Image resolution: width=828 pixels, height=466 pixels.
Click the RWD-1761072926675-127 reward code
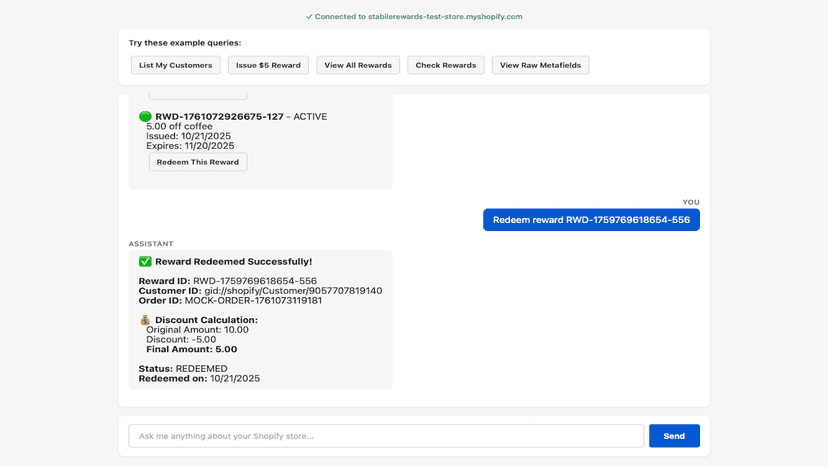click(219, 116)
